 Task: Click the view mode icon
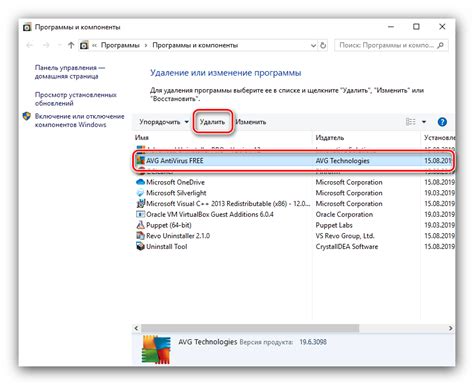tap(411, 122)
